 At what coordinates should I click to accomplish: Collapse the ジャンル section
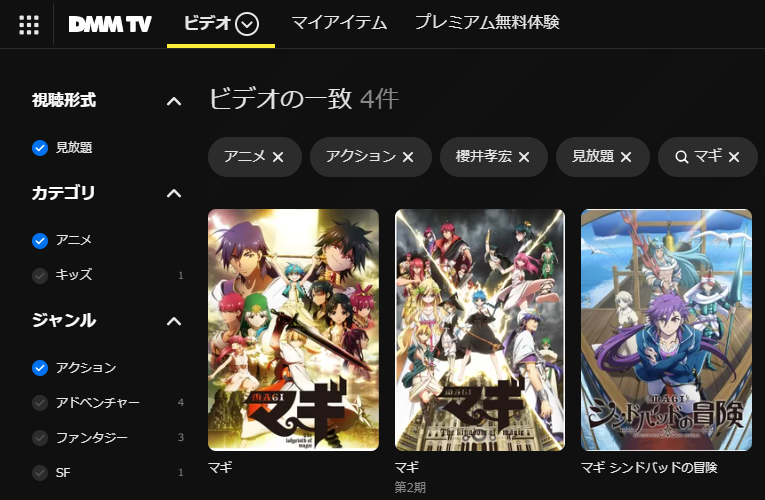point(174,321)
